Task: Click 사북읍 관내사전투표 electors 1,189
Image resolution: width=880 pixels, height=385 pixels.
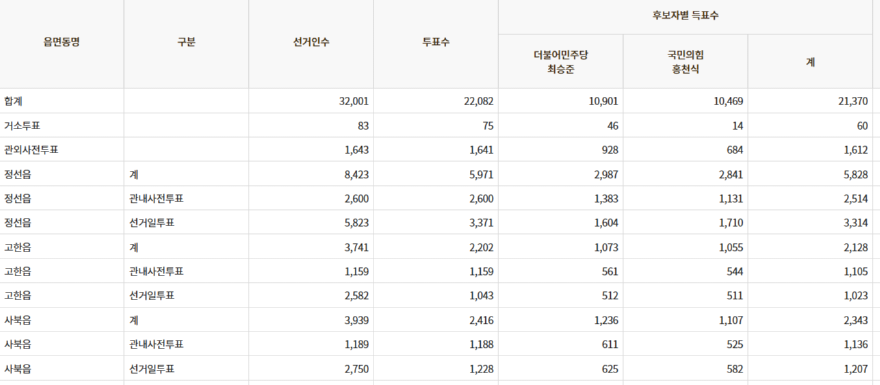Action: pyautogui.click(x=356, y=345)
